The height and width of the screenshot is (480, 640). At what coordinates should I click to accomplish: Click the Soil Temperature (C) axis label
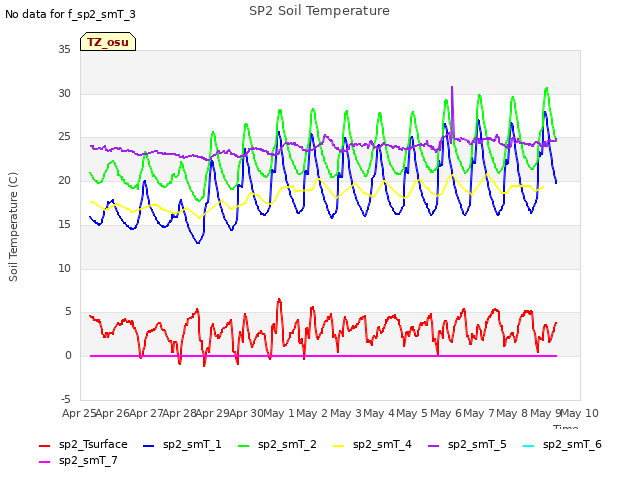click(x=13, y=227)
